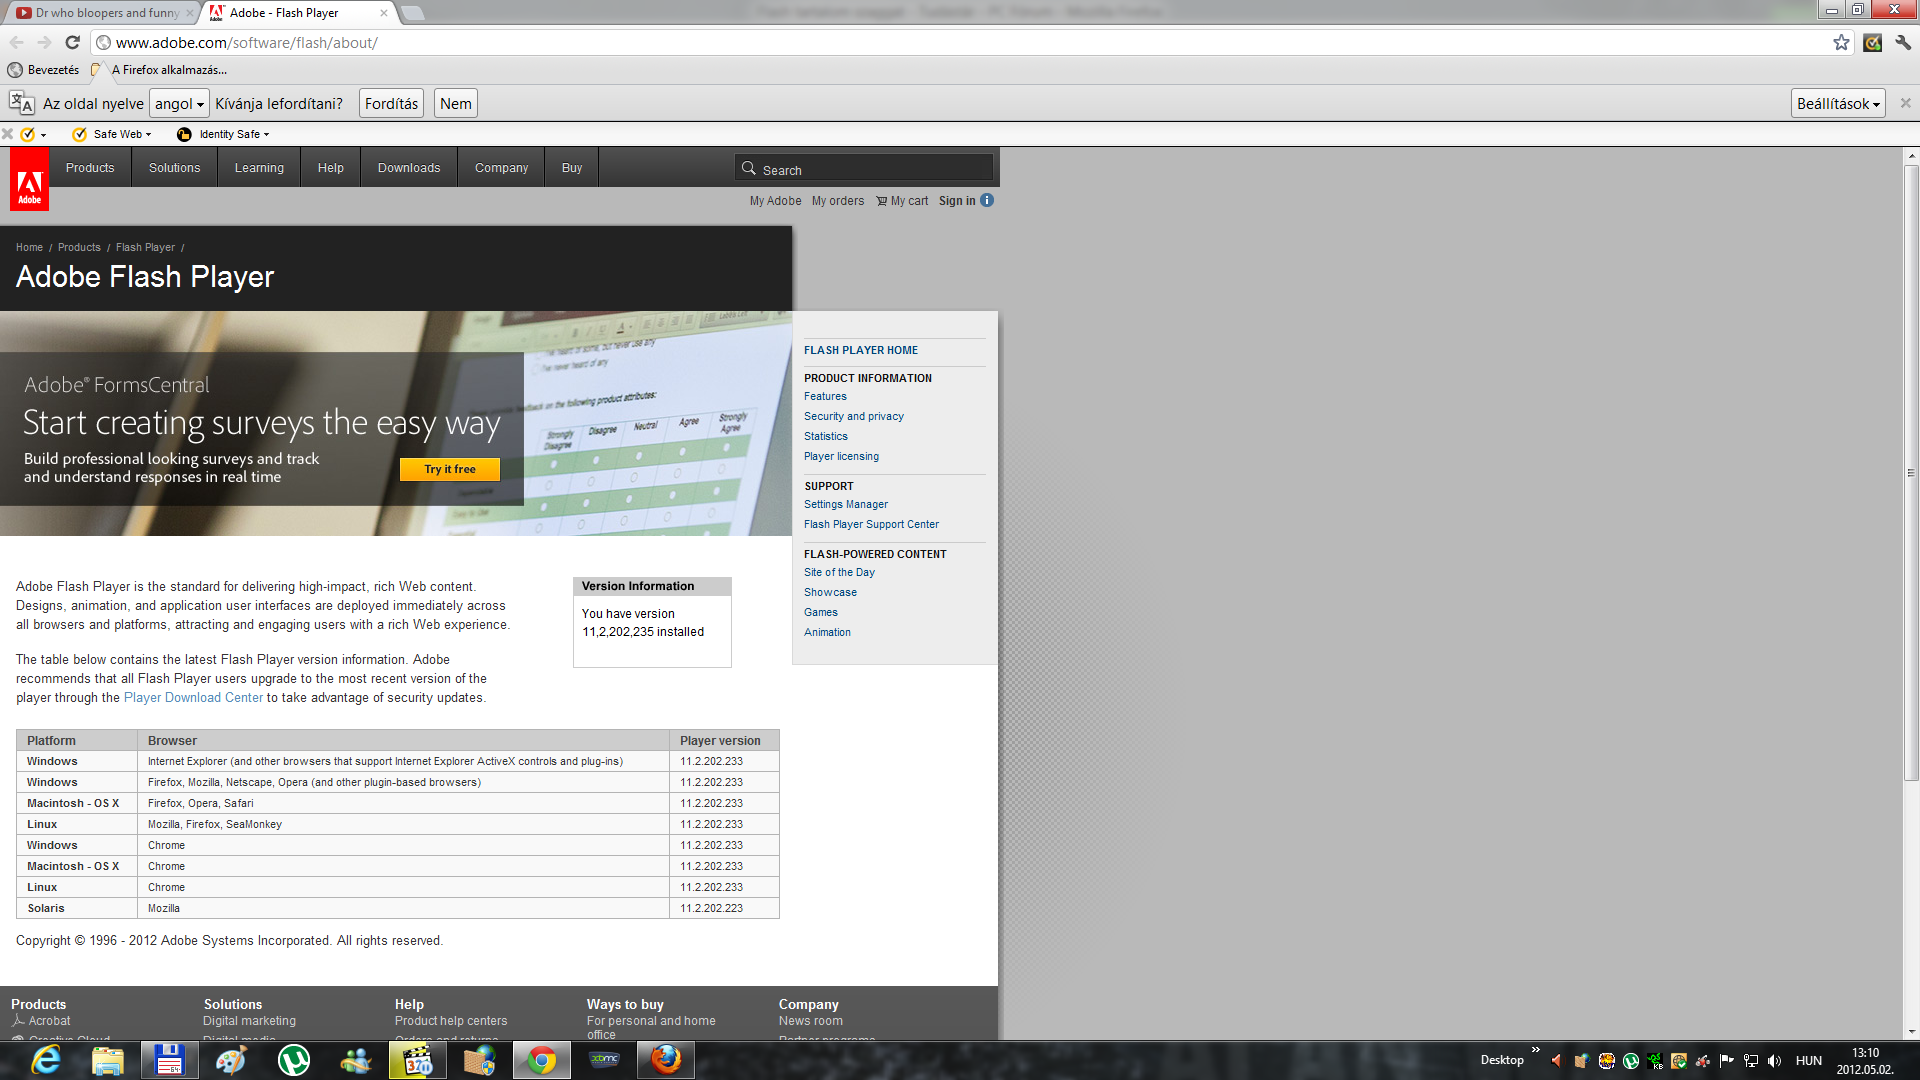Click the info icon next to Sign in
Viewport: 1920px width, 1080px height.
[987, 200]
